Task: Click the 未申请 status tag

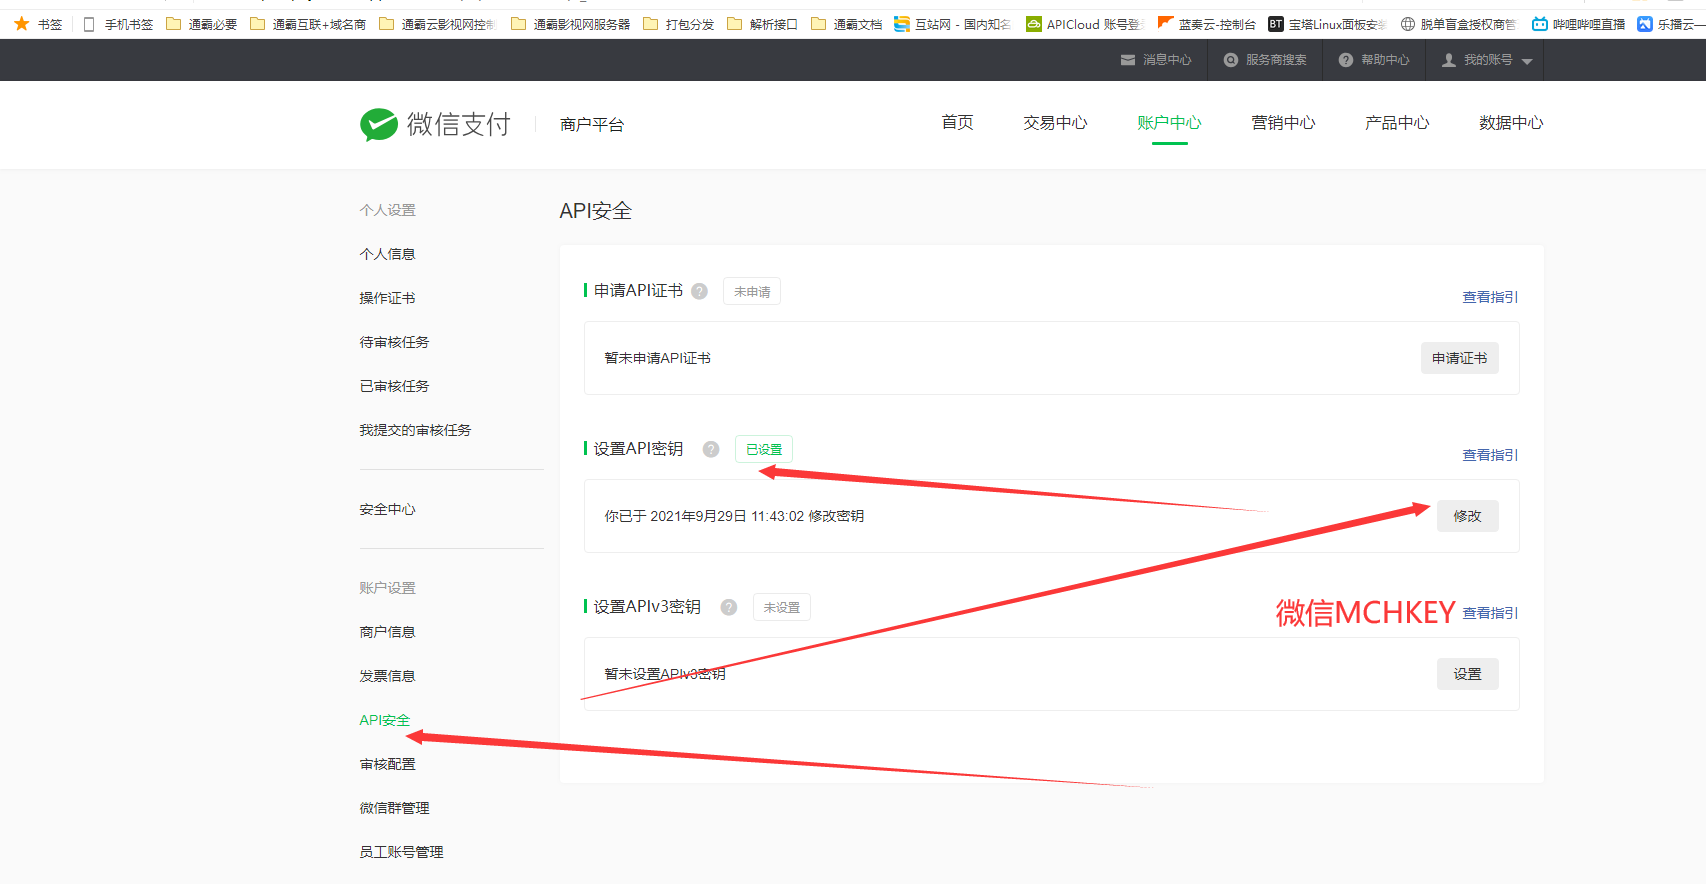Action: pyautogui.click(x=752, y=292)
